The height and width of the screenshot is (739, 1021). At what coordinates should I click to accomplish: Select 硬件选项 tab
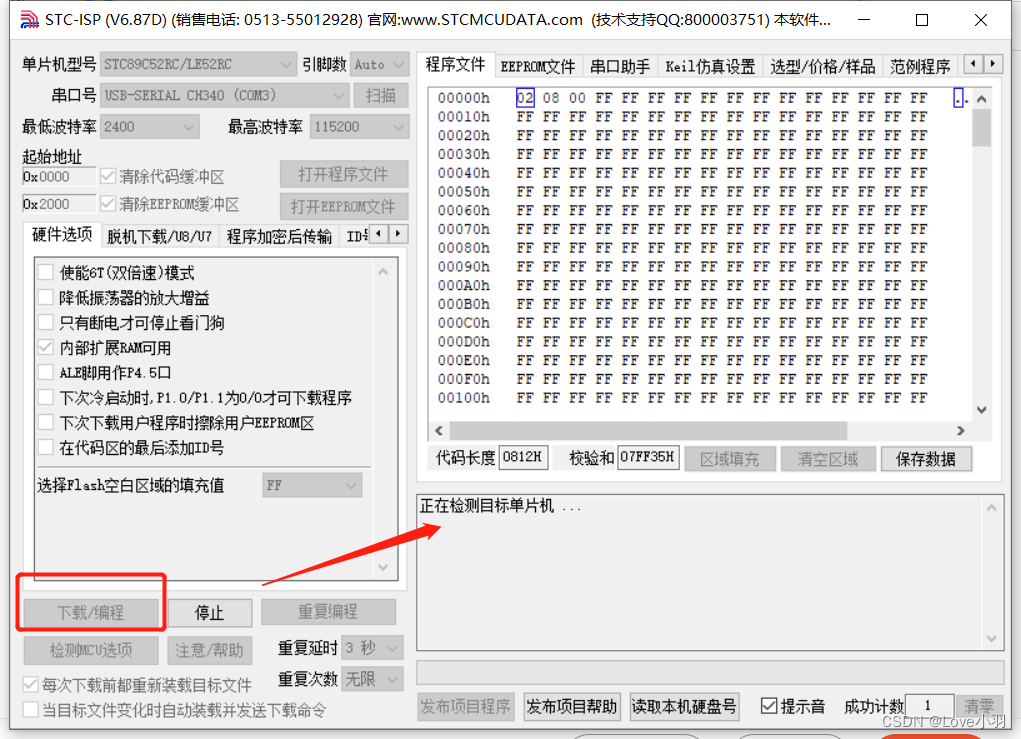pos(63,234)
